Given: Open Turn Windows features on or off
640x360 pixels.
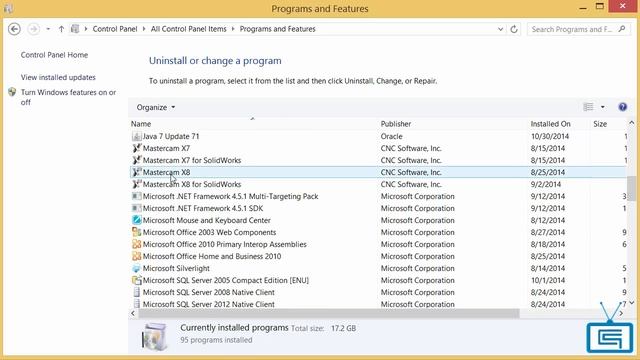Looking at the screenshot, I should point(69,97).
